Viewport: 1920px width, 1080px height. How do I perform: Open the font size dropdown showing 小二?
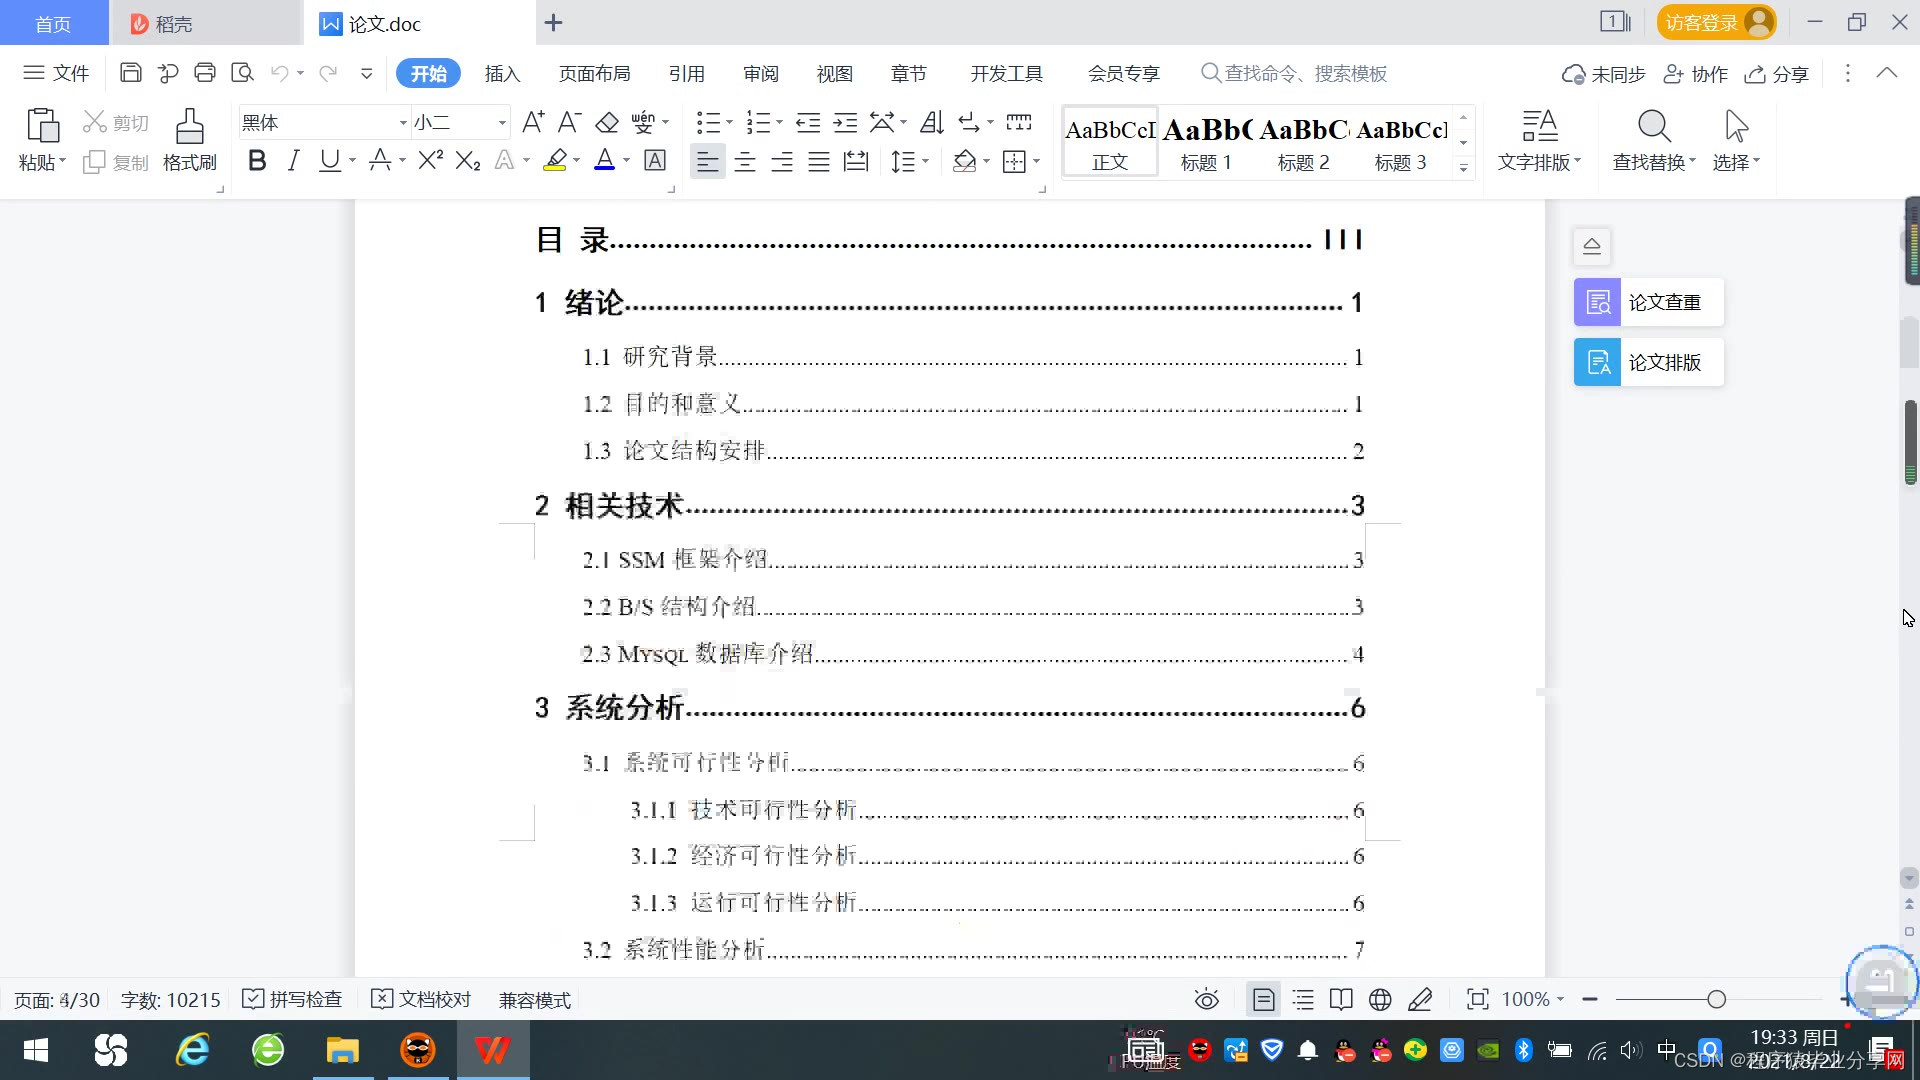coord(502,123)
